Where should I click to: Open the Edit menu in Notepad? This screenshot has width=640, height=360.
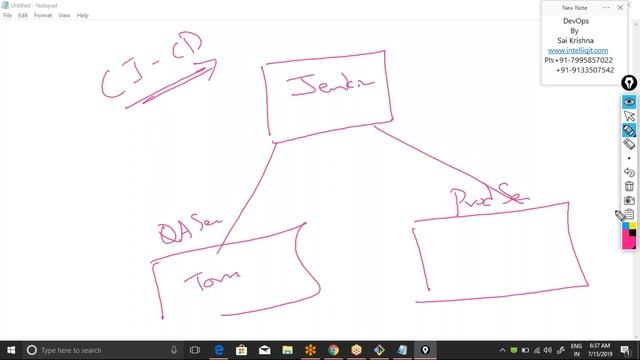(23, 15)
